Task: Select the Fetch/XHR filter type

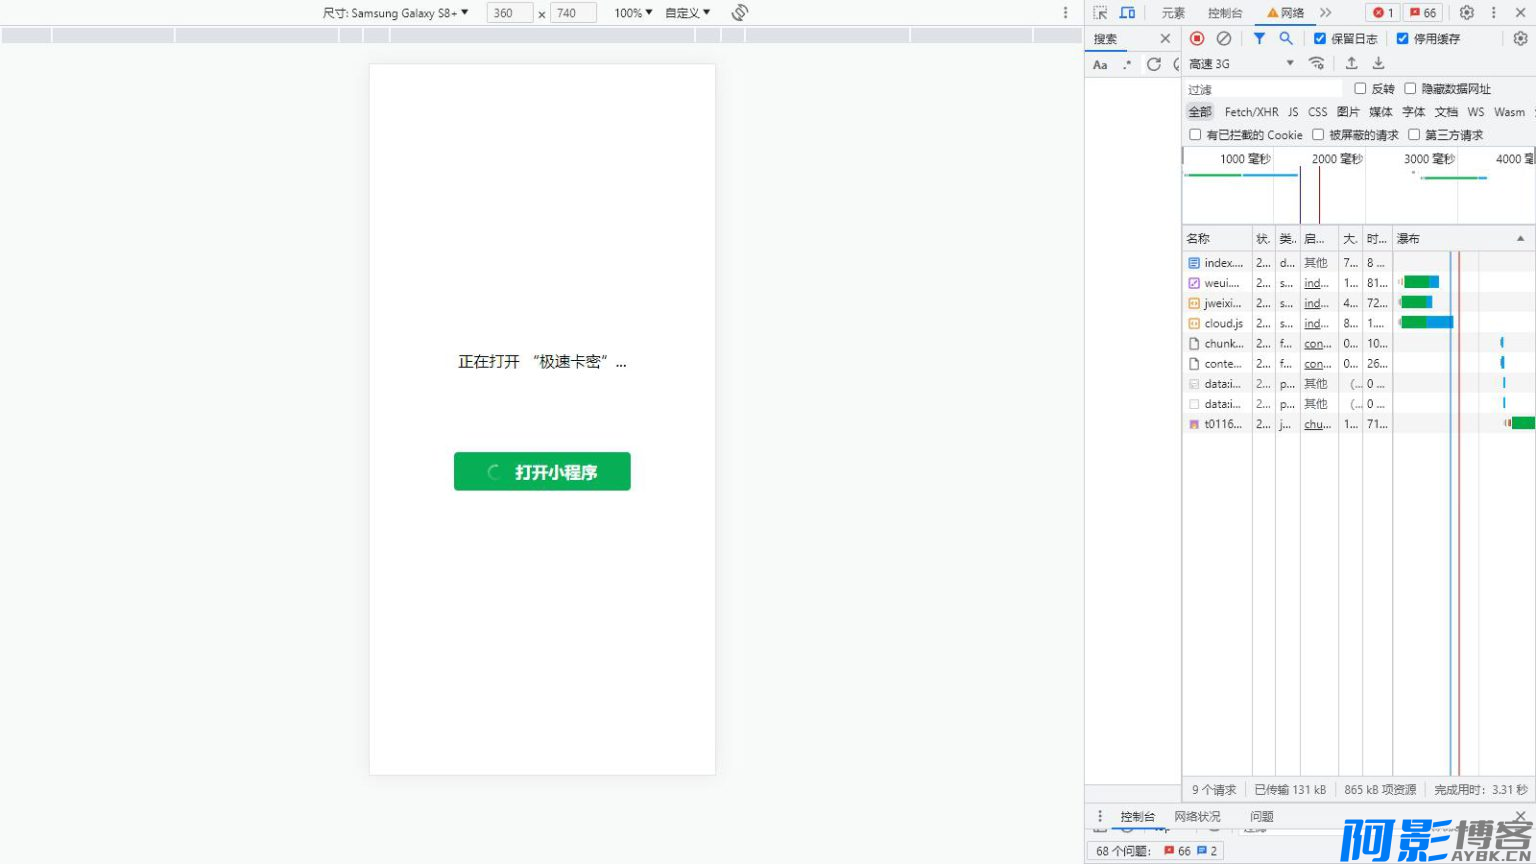Action: (x=1251, y=112)
